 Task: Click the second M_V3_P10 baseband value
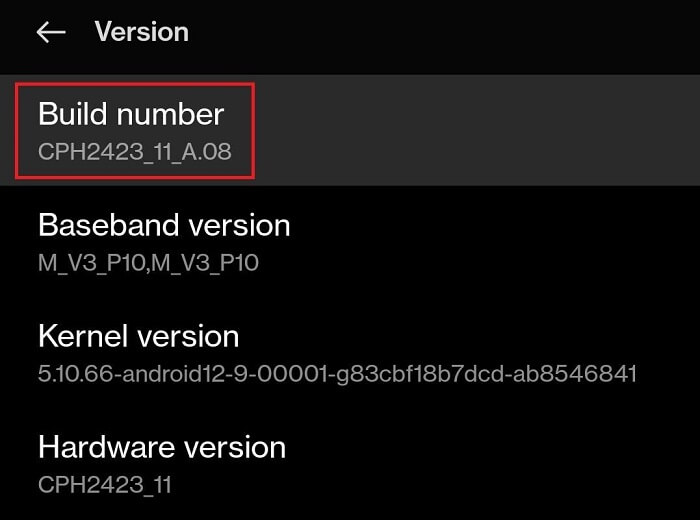tap(205, 262)
